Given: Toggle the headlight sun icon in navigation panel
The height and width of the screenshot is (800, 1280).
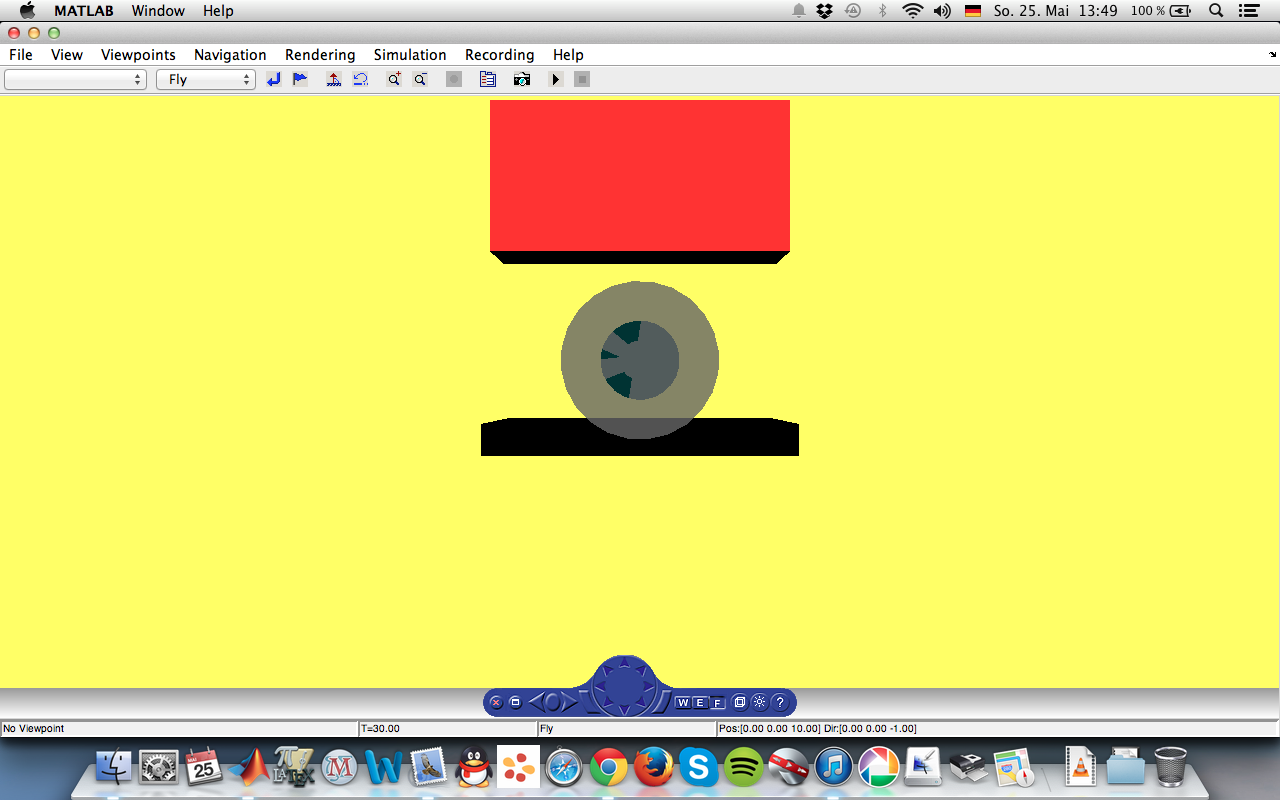Looking at the screenshot, I should click(760, 703).
